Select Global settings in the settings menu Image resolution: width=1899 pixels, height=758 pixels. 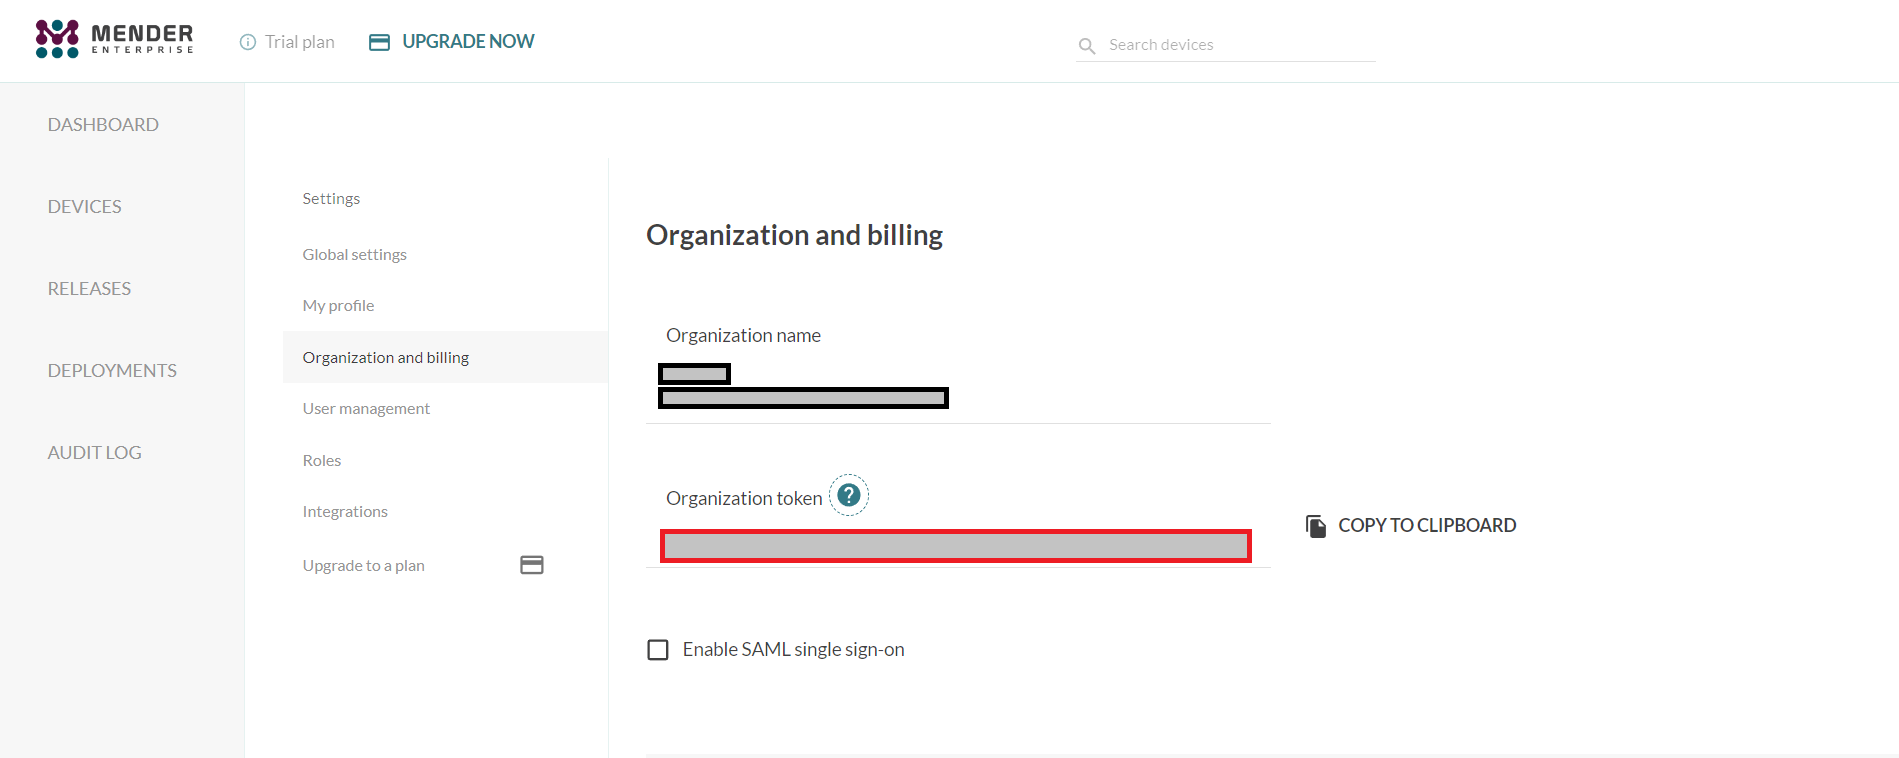355,255
